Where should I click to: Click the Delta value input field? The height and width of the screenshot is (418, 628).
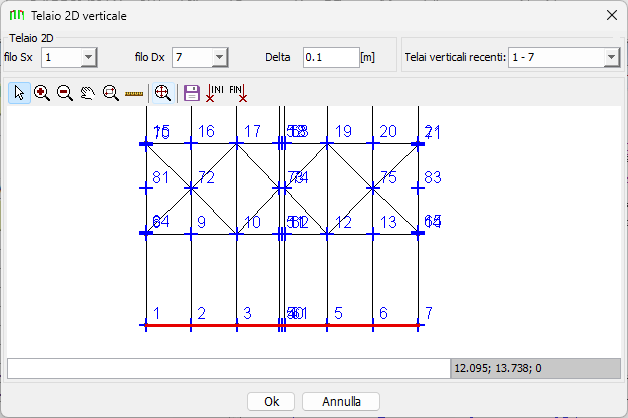click(x=330, y=58)
